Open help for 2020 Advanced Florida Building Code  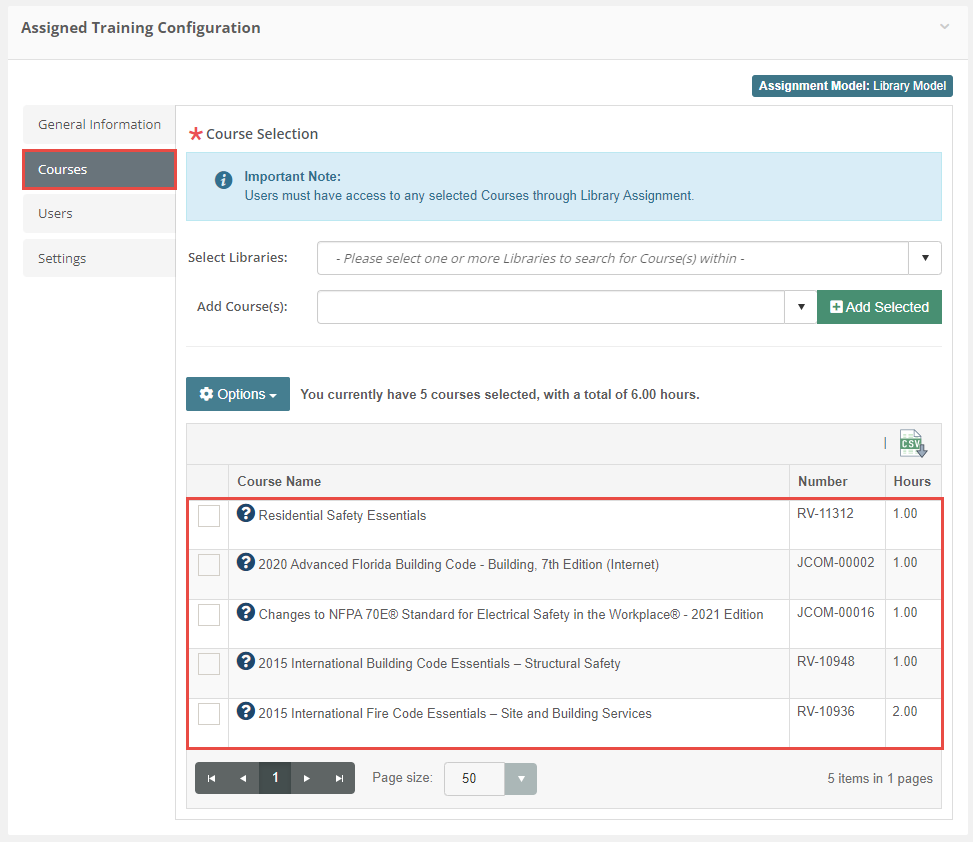[x=246, y=562]
